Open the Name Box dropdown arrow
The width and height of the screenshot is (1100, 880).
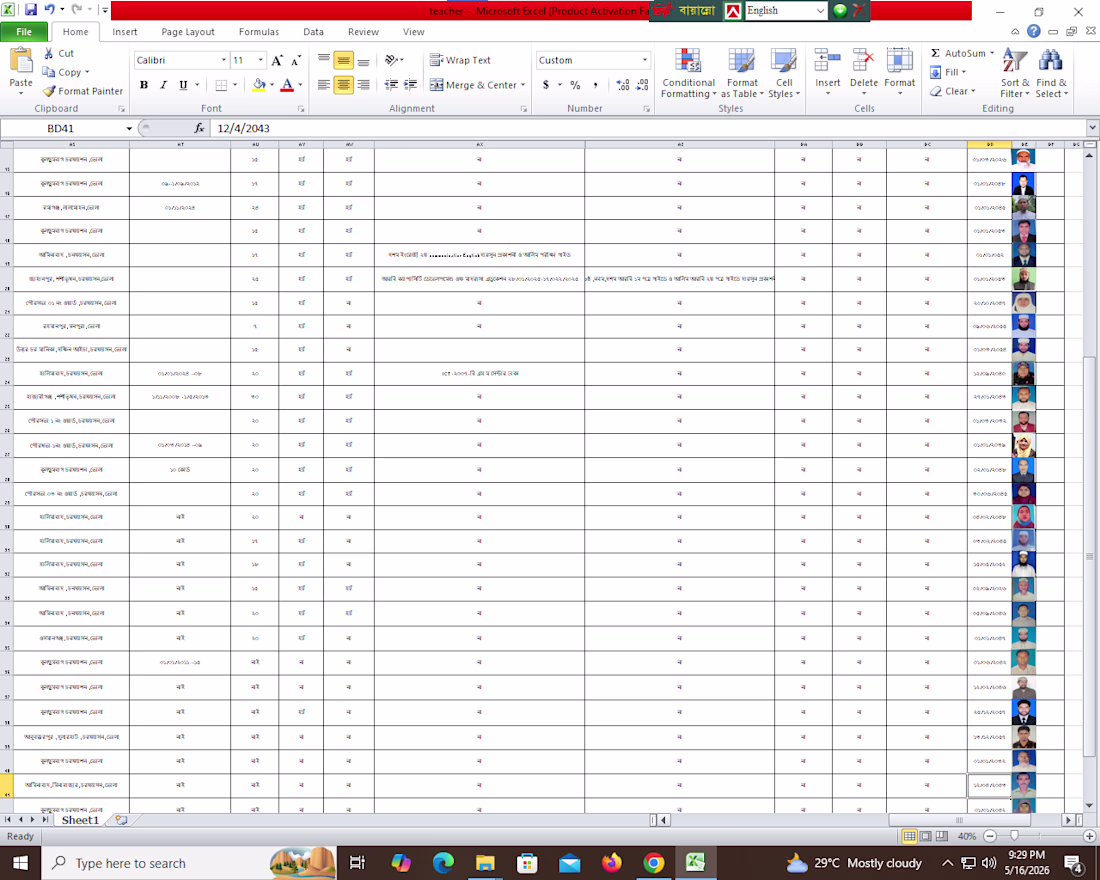click(x=129, y=128)
